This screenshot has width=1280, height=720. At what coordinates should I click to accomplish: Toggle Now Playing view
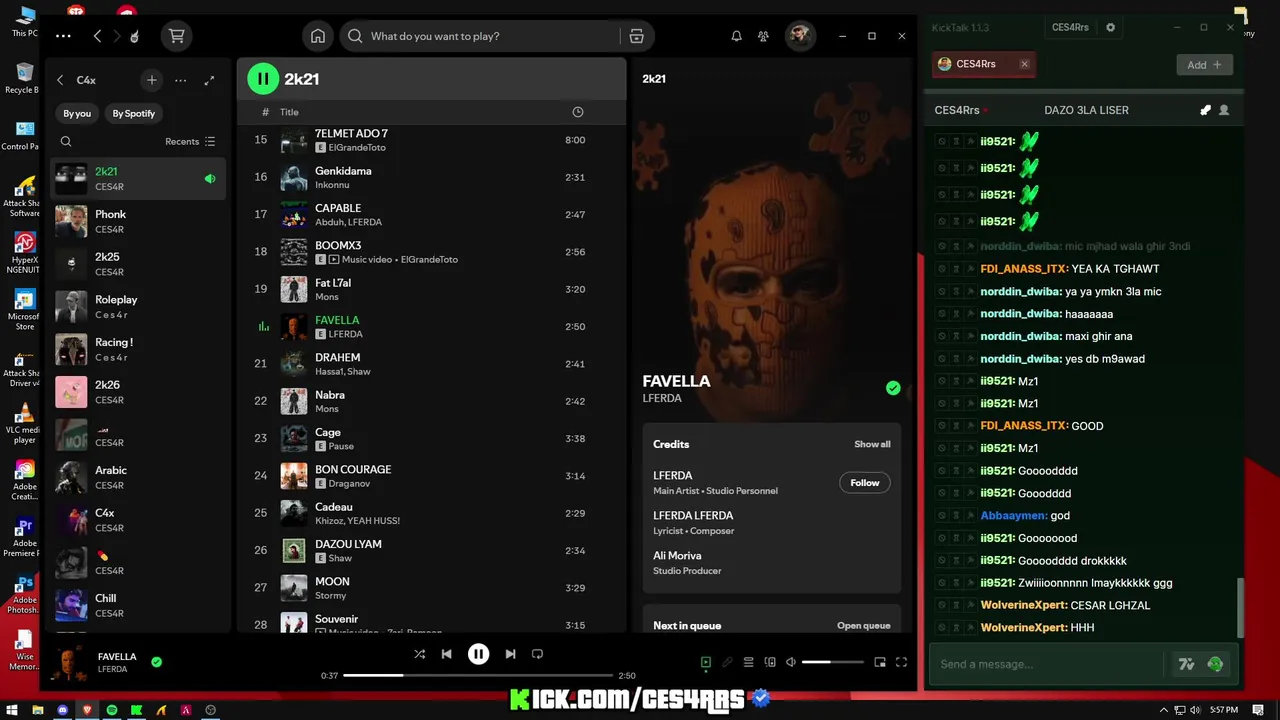[705, 662]
